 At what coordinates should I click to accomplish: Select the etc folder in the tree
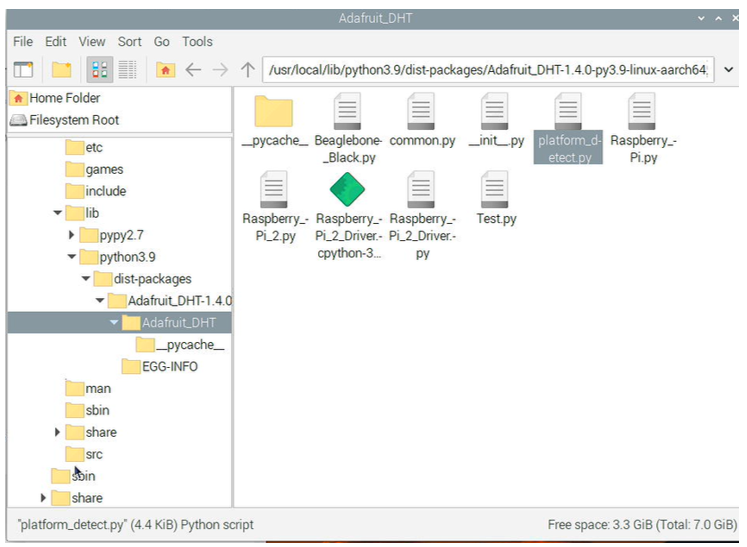tap(84, 148)
